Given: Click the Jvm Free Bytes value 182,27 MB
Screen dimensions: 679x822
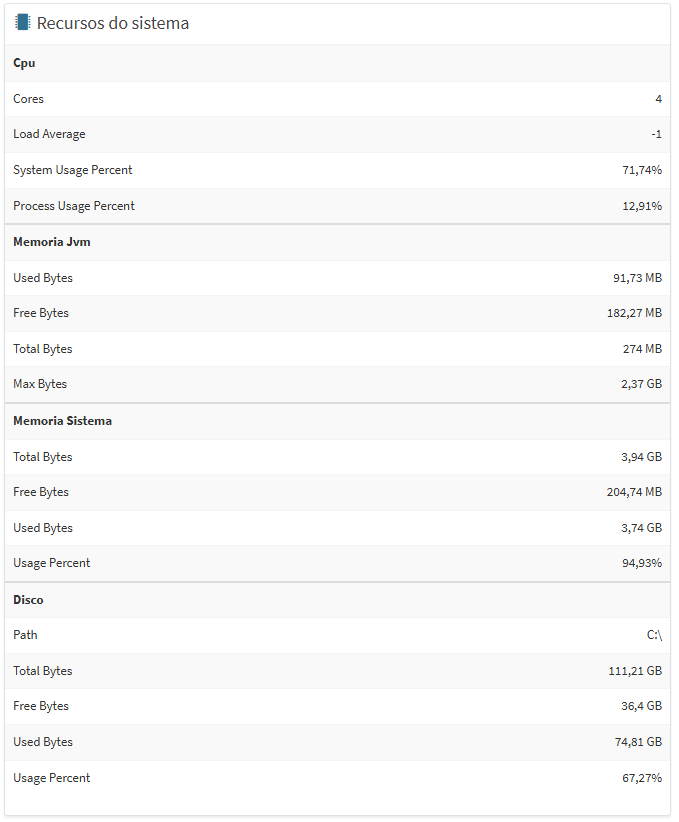Looking at the screenshot, I should click(x=634, y=313).
